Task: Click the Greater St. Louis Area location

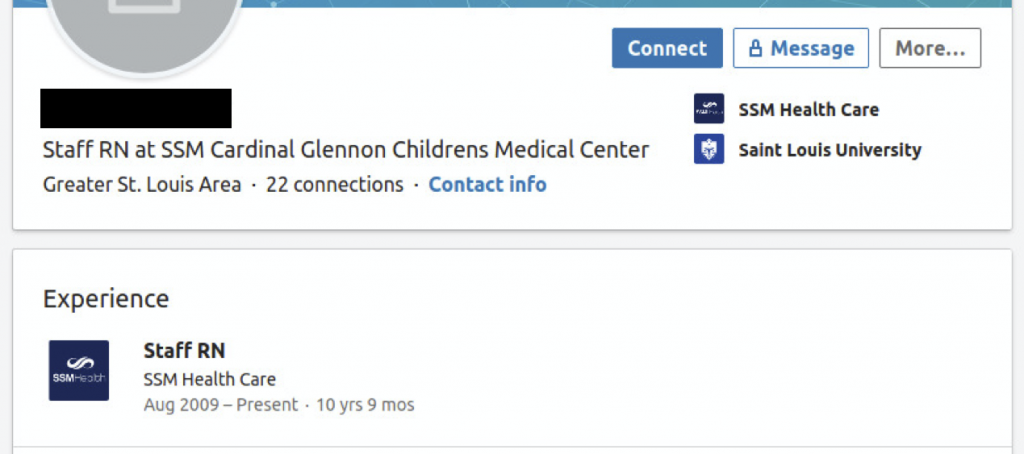Action: pyautogui.click(x=142, y=185)
